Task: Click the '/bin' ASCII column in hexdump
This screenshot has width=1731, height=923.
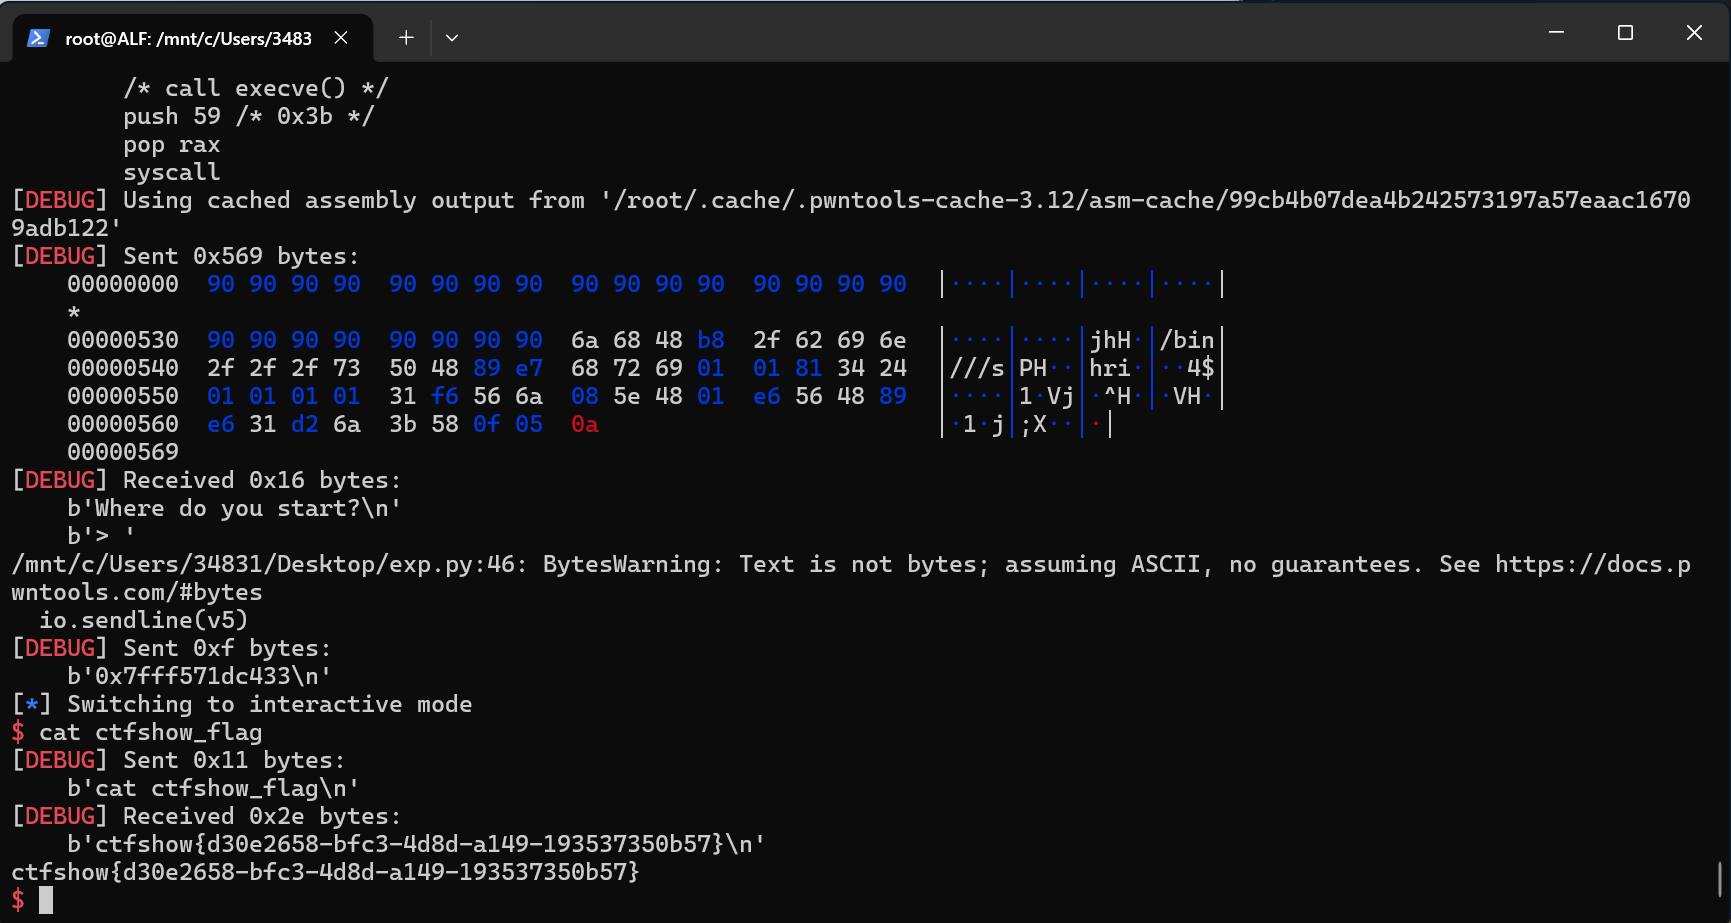Action: (1187, 340)
